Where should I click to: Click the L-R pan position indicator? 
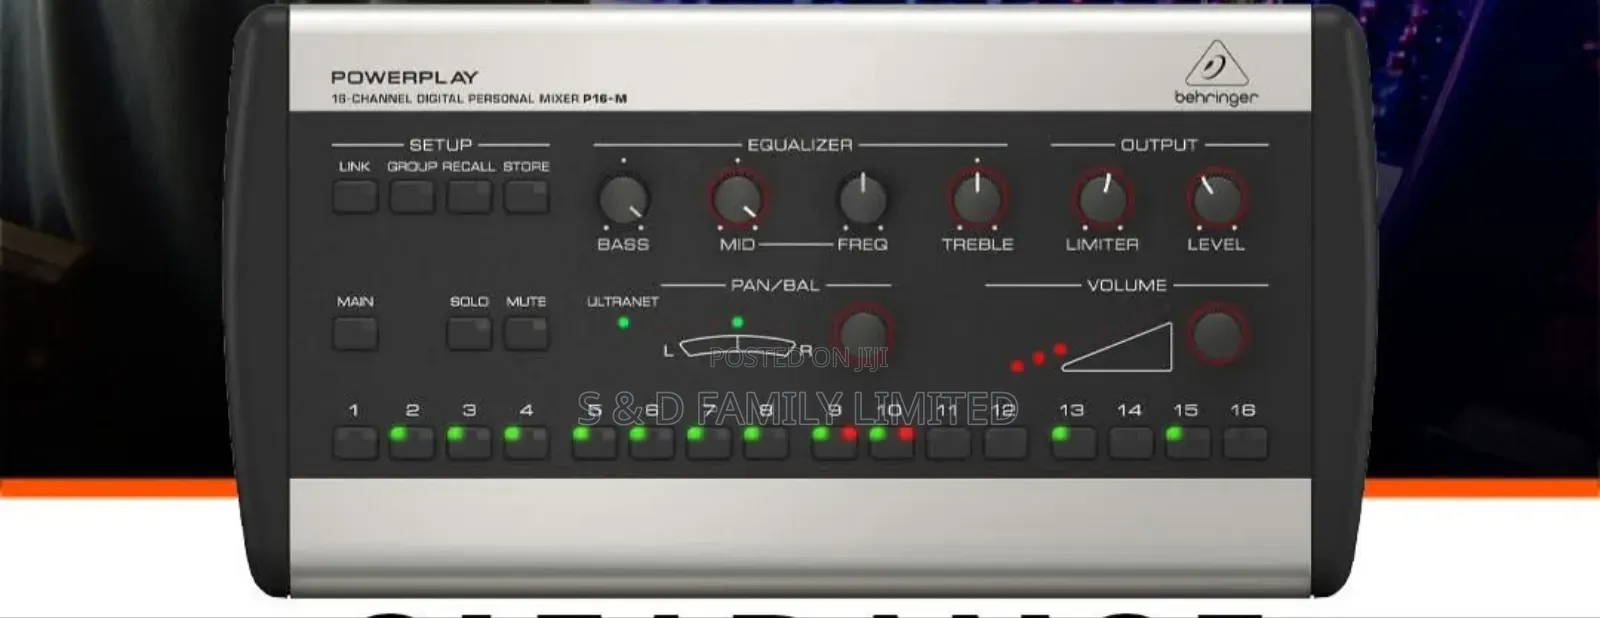coord(738,347)
